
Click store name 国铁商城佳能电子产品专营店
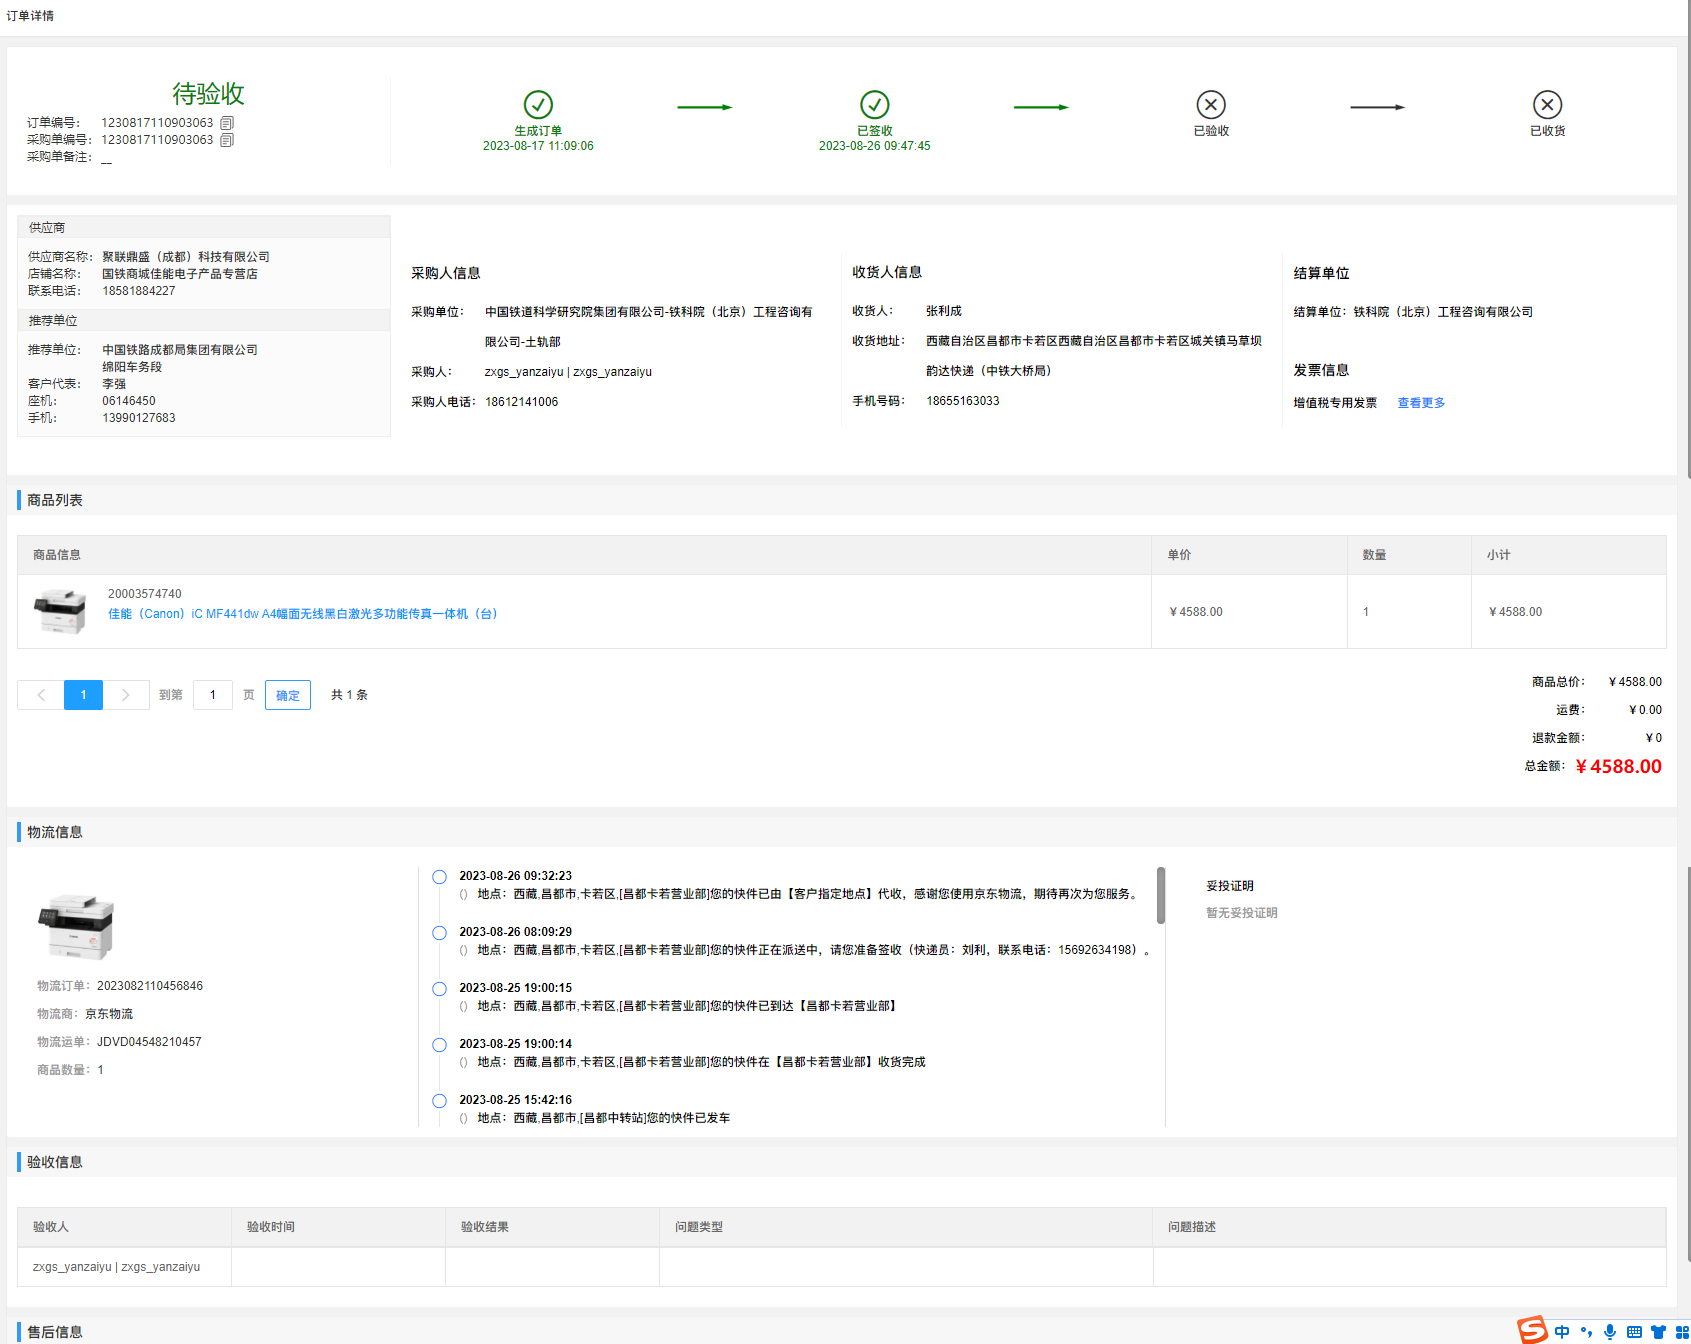(180, 274)
